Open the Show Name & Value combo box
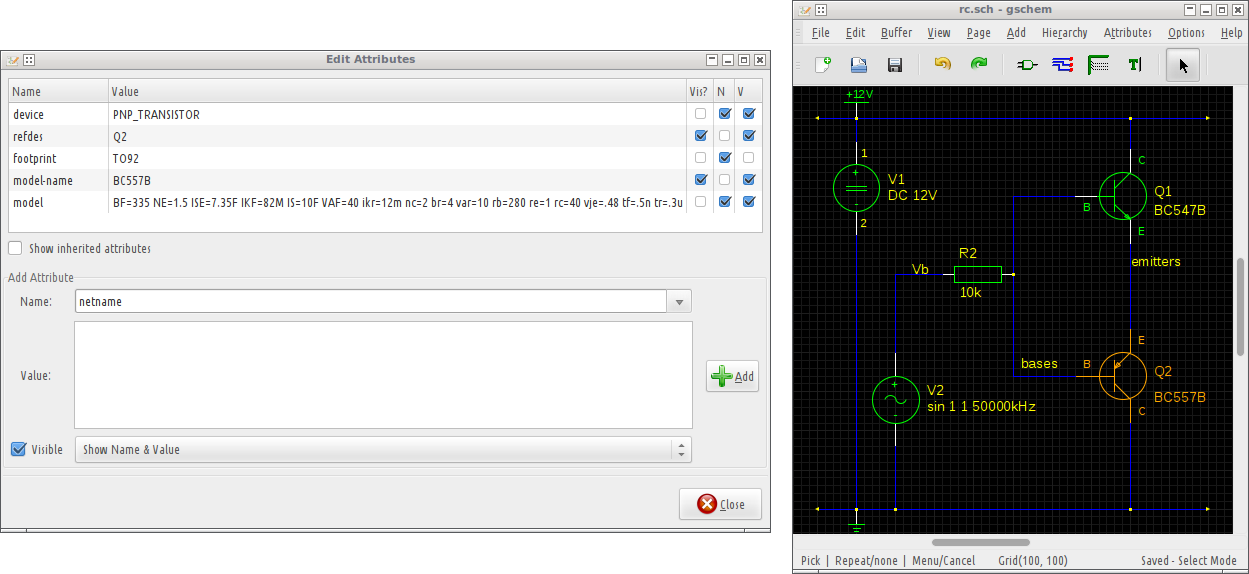1249x574 pixels. (x=383, y=450)
